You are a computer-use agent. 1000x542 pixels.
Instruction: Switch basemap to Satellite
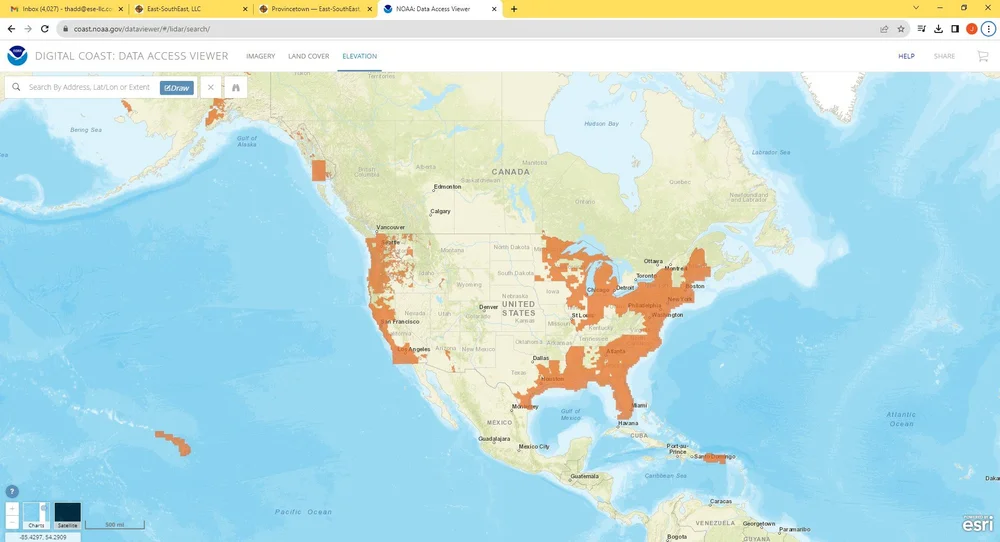68,515
